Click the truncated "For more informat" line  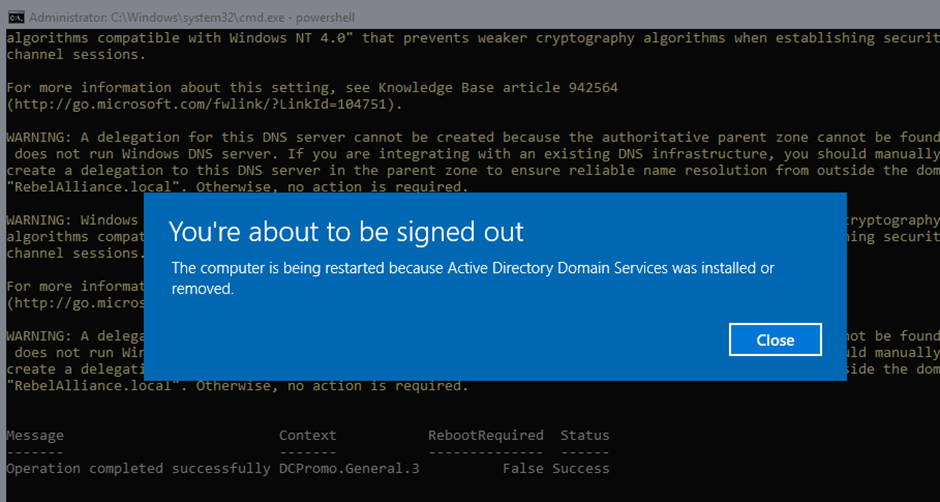(x=76, y=286)
